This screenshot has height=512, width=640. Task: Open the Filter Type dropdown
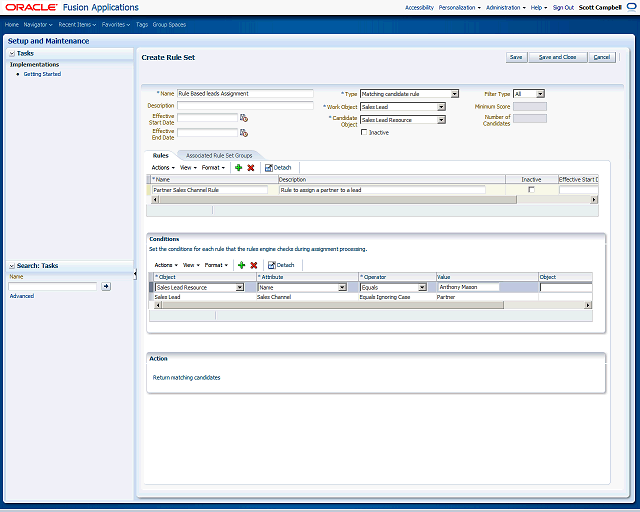click(540, 94)
